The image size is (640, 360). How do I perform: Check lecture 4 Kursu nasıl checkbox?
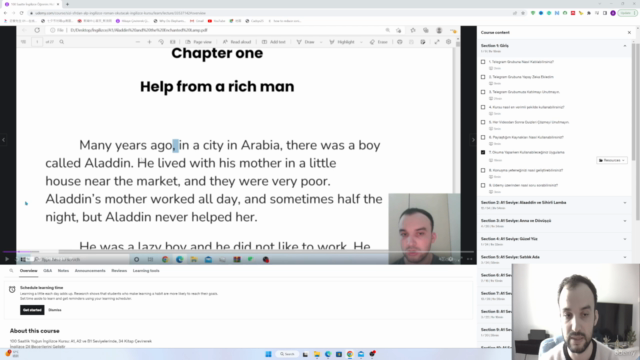(483, 107)
